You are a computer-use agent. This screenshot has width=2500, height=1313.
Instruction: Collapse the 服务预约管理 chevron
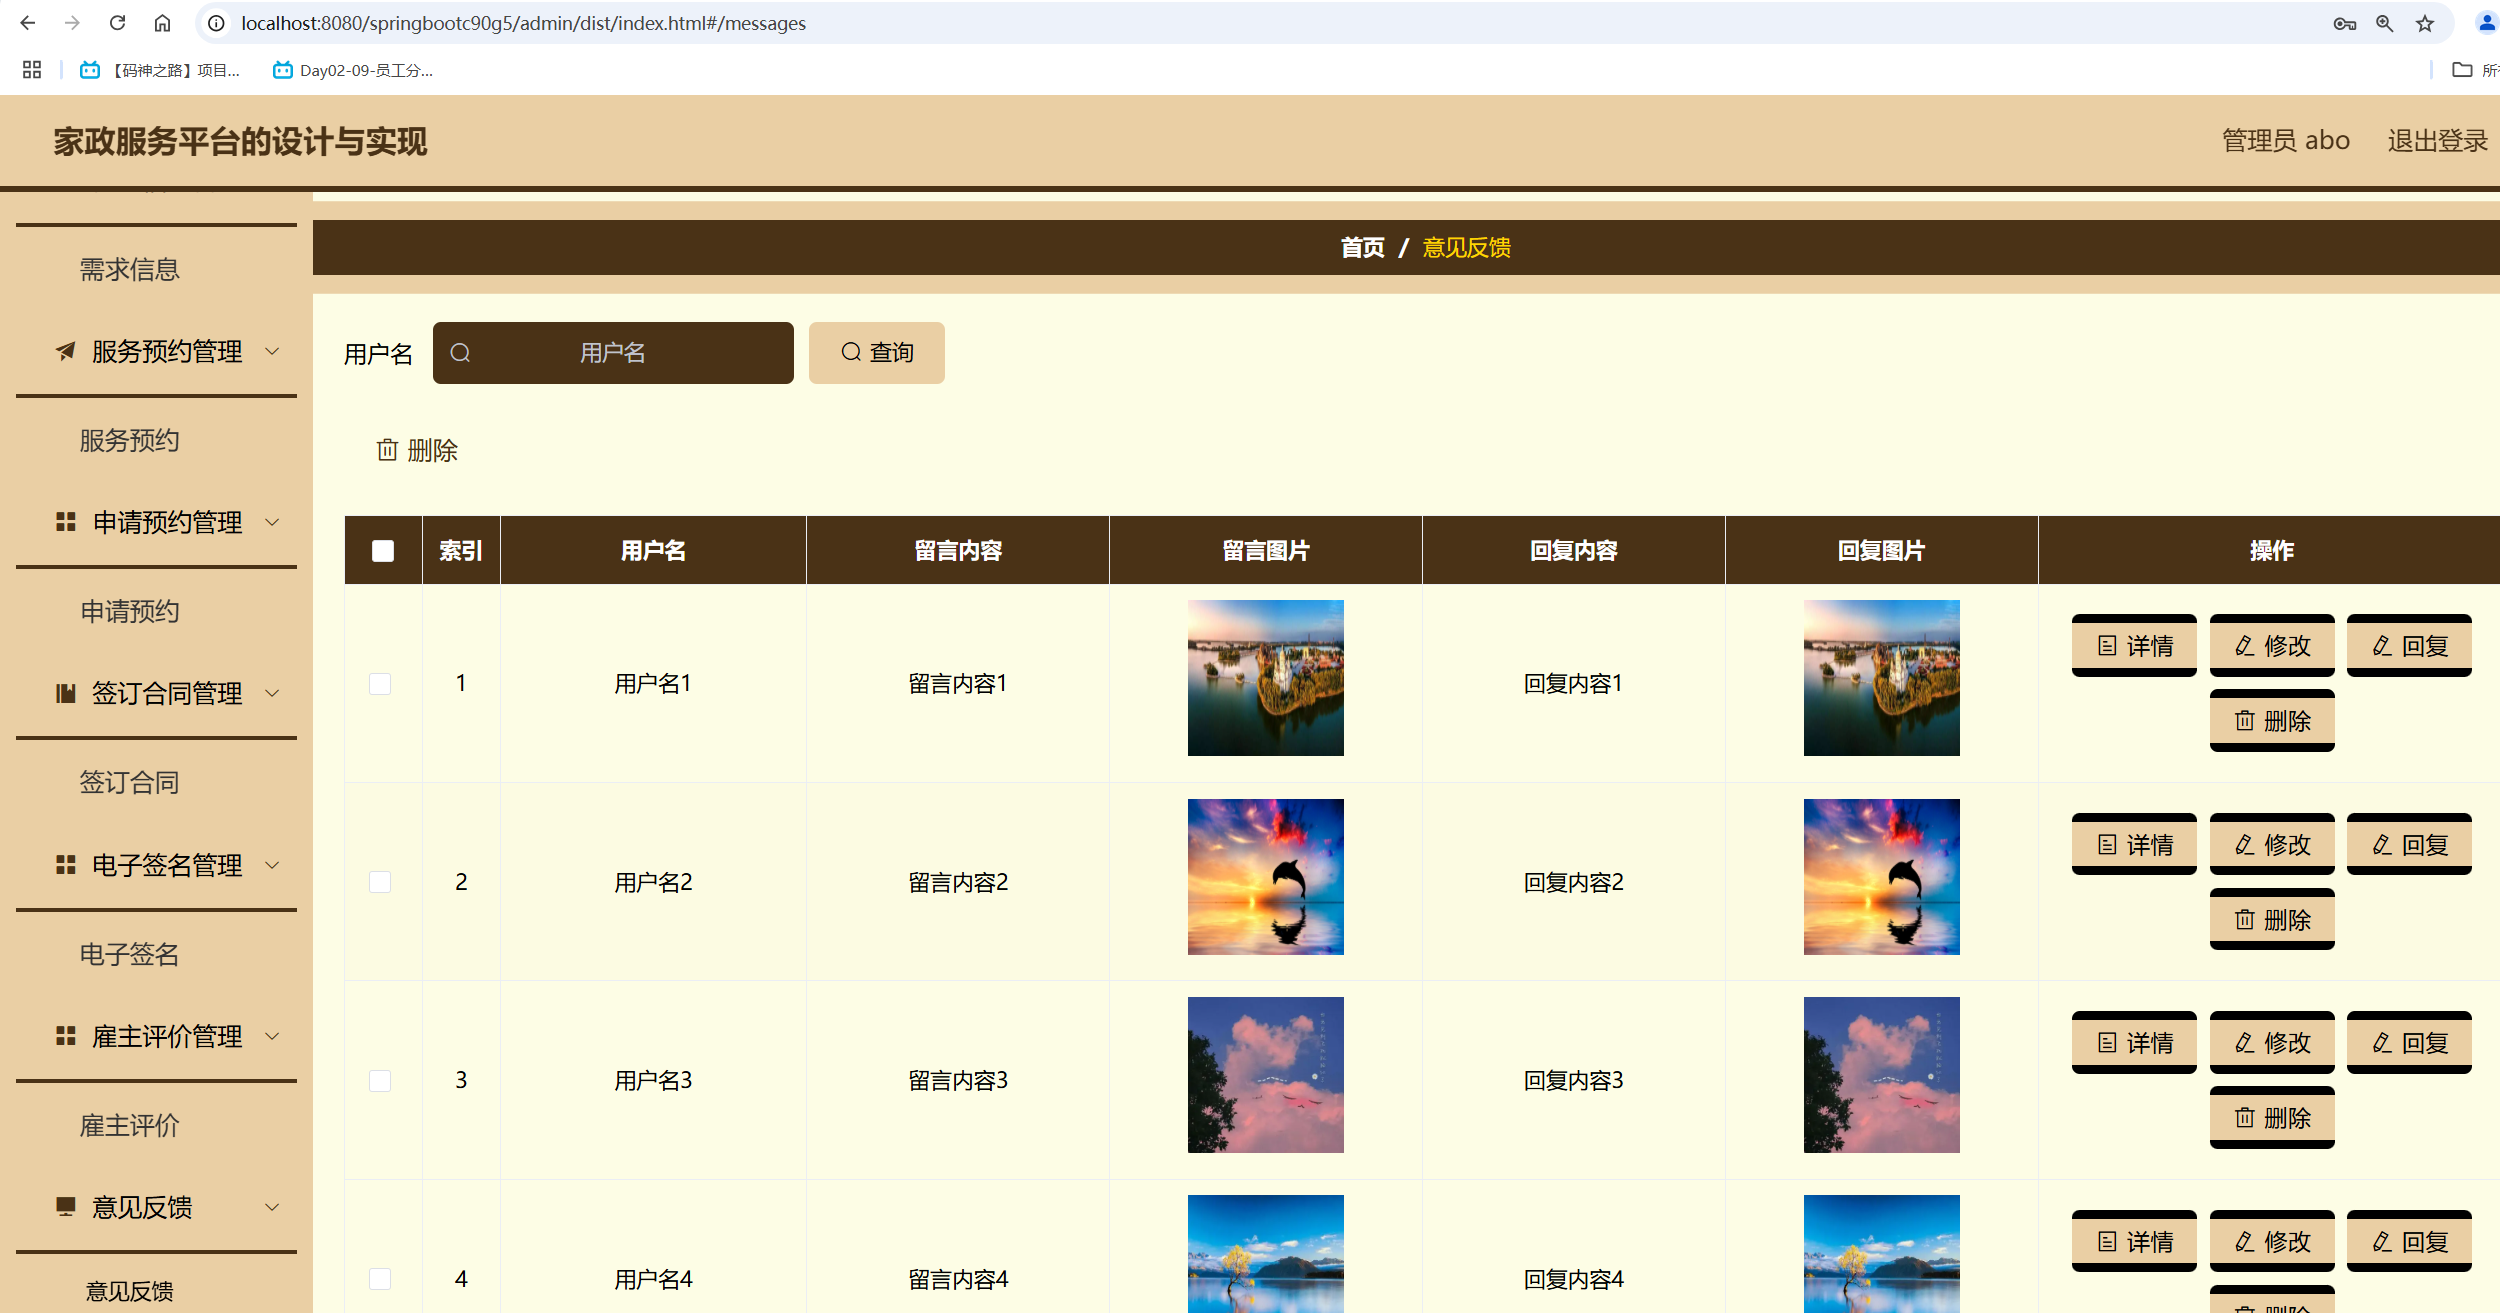[272, 351]
